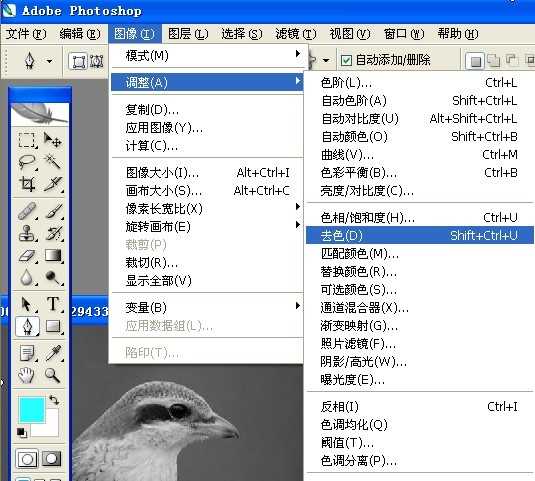Select the Lasso tool
The image size is (535, 481).
[27, 162]
